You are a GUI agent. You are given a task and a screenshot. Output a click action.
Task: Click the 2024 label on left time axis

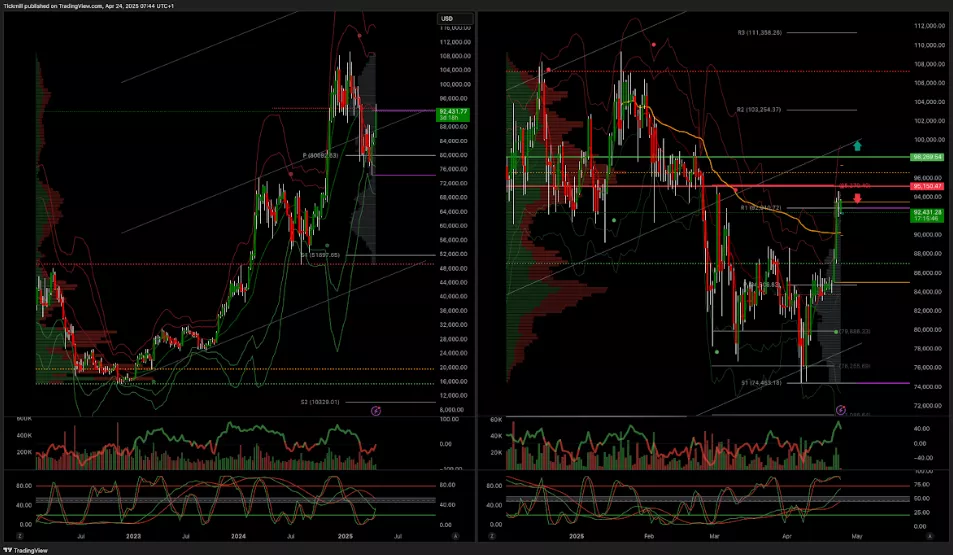tap(238, 536)
